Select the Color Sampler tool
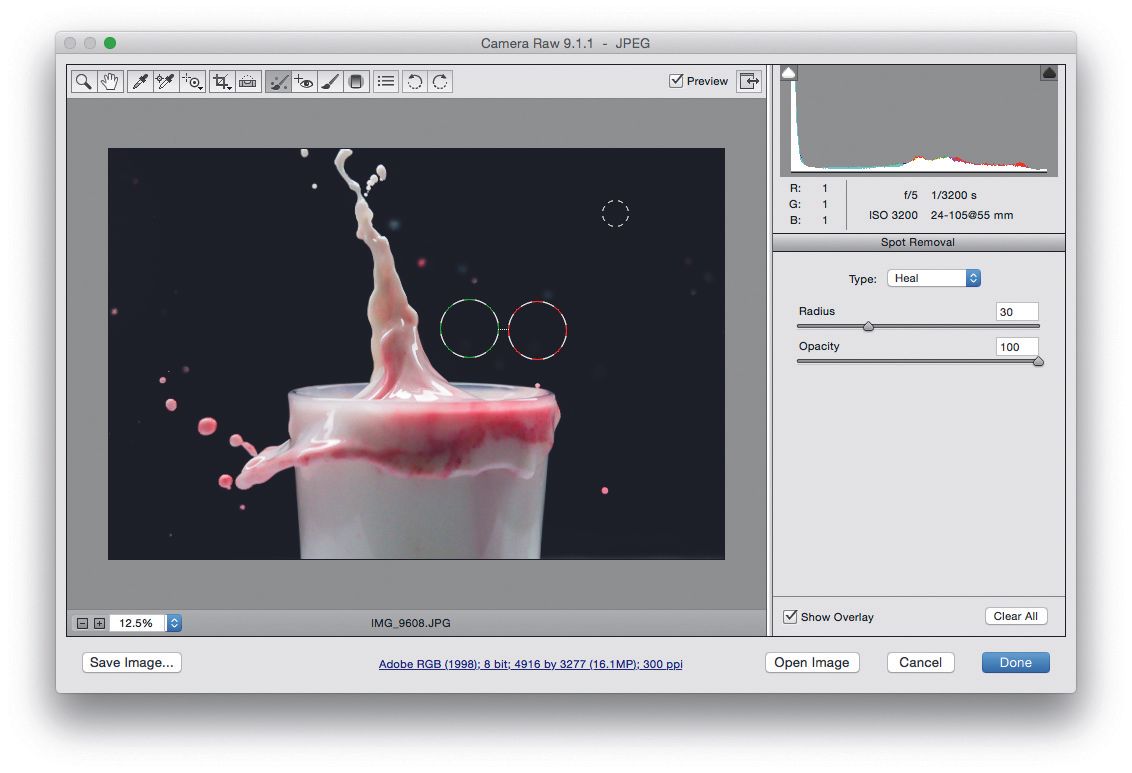 [164, 81]
